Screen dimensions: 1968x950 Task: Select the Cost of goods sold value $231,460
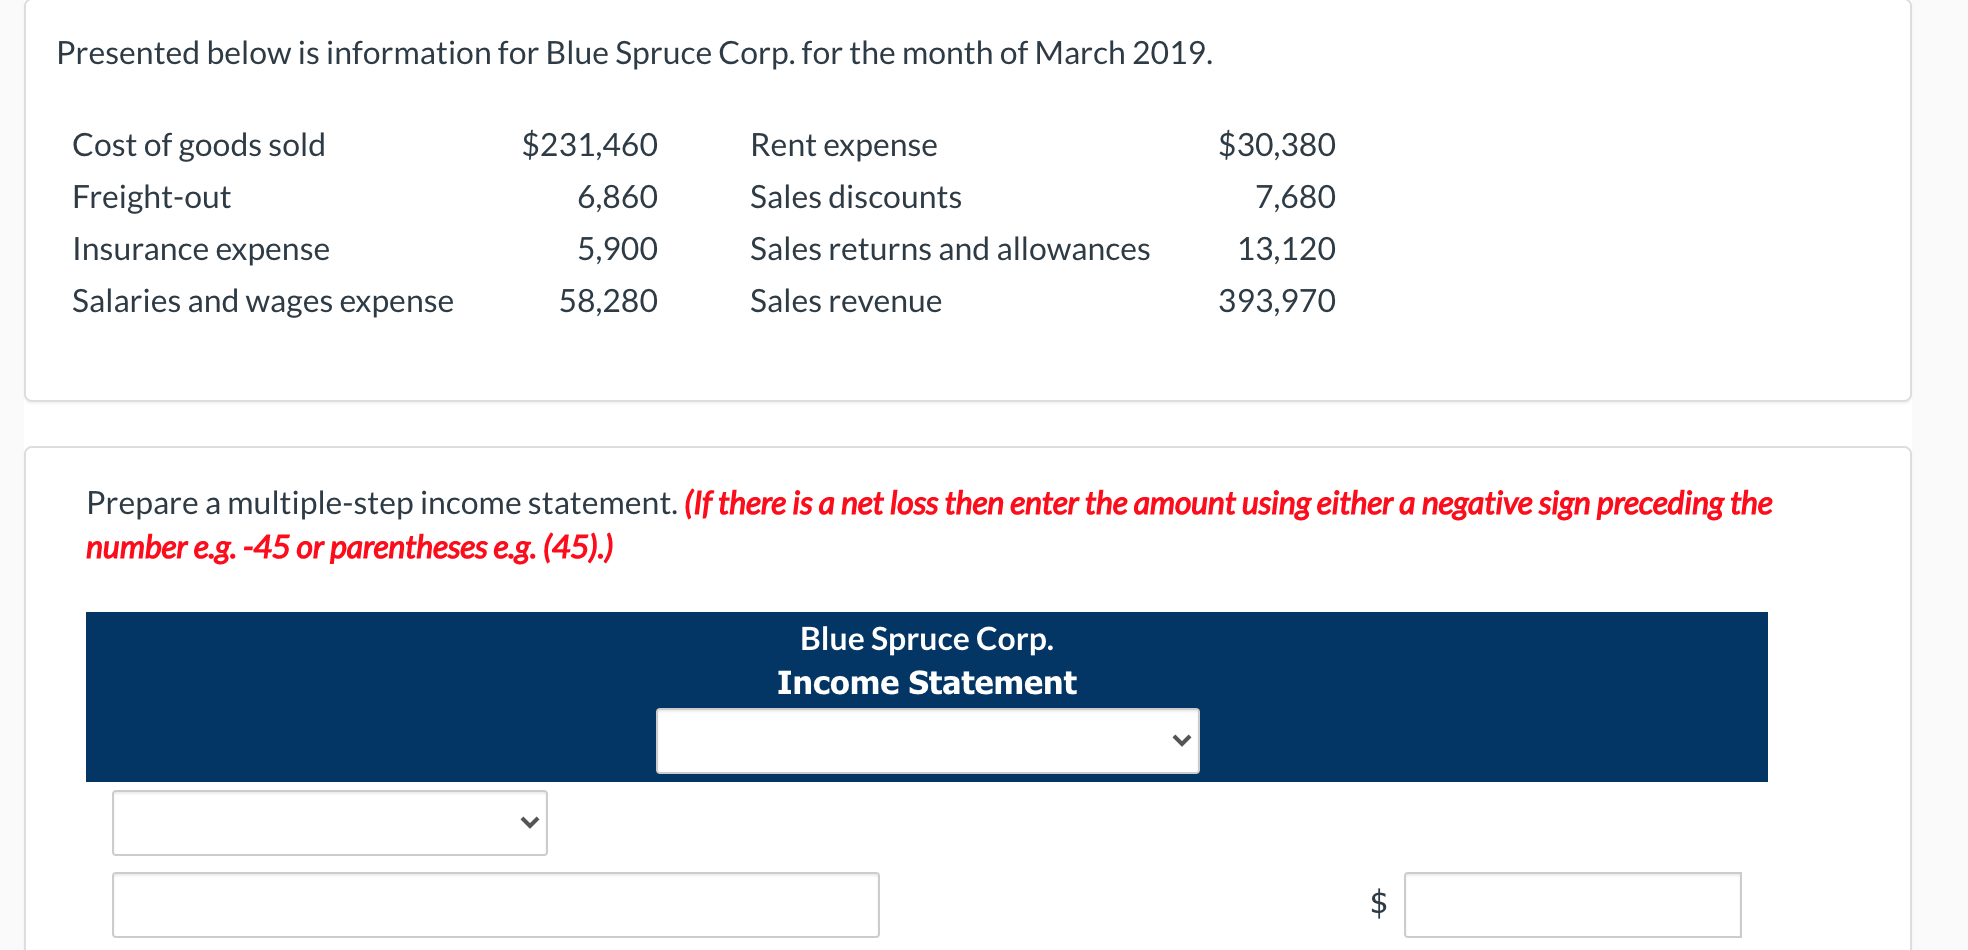587,145
